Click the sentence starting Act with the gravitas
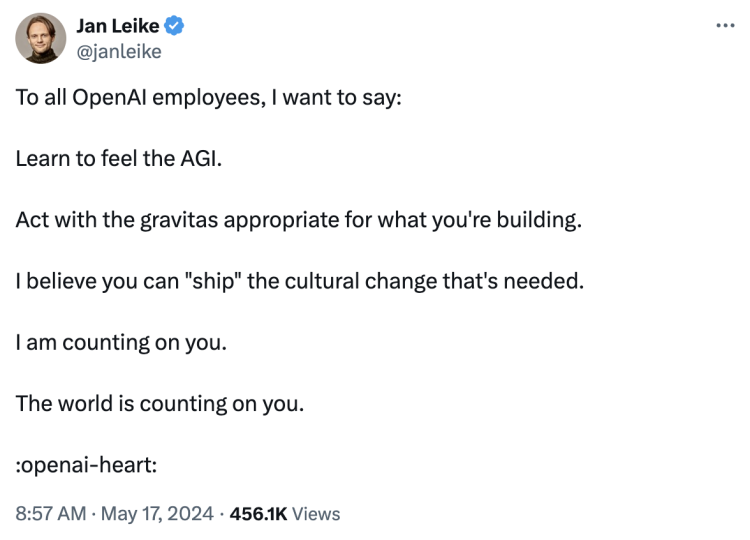The height and width of the screenshot is (540, 750). 298,220
